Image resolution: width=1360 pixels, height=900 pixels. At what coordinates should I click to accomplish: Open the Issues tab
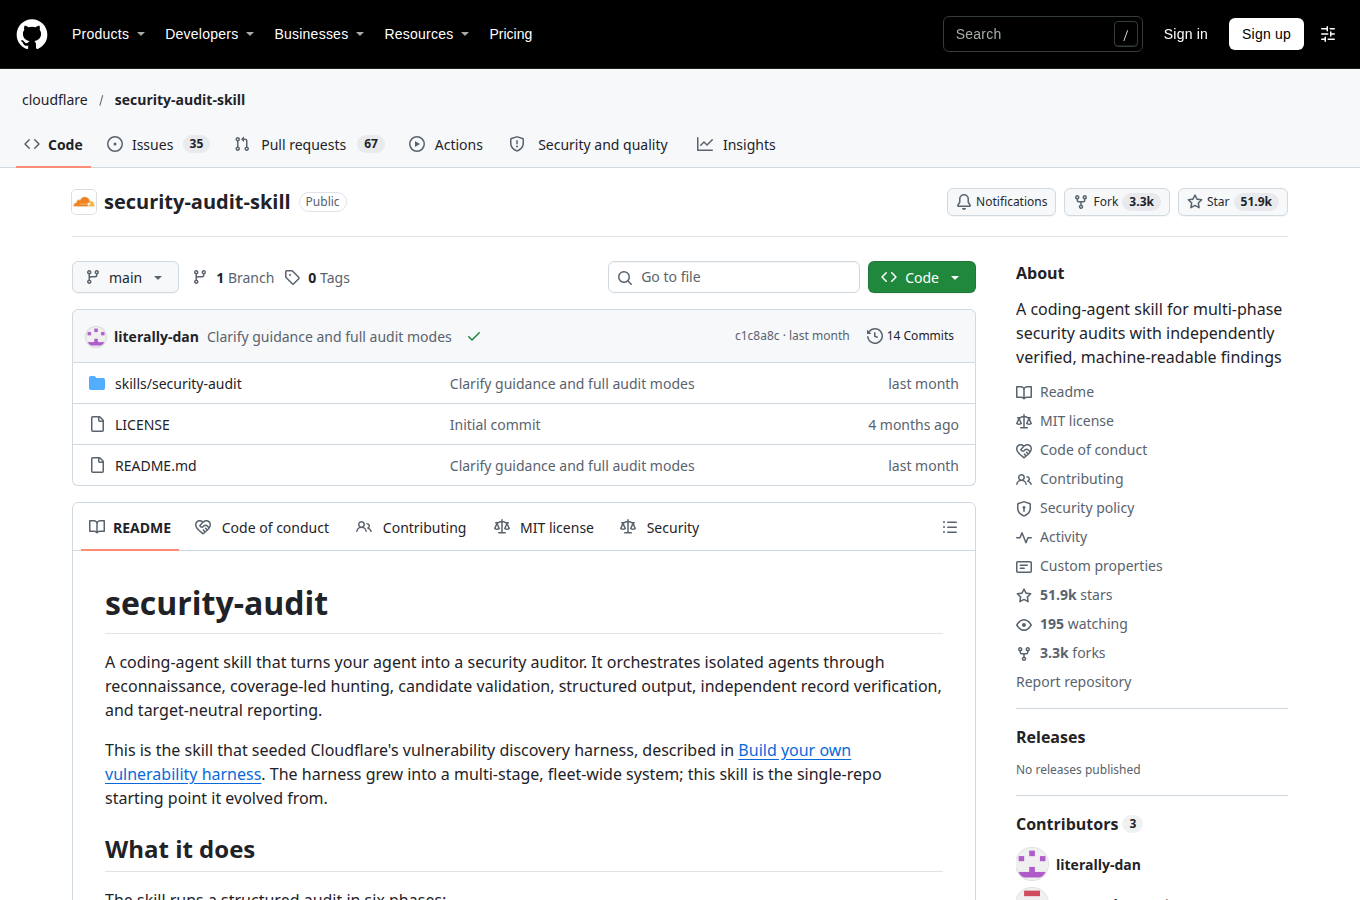[x=157, y=145]
